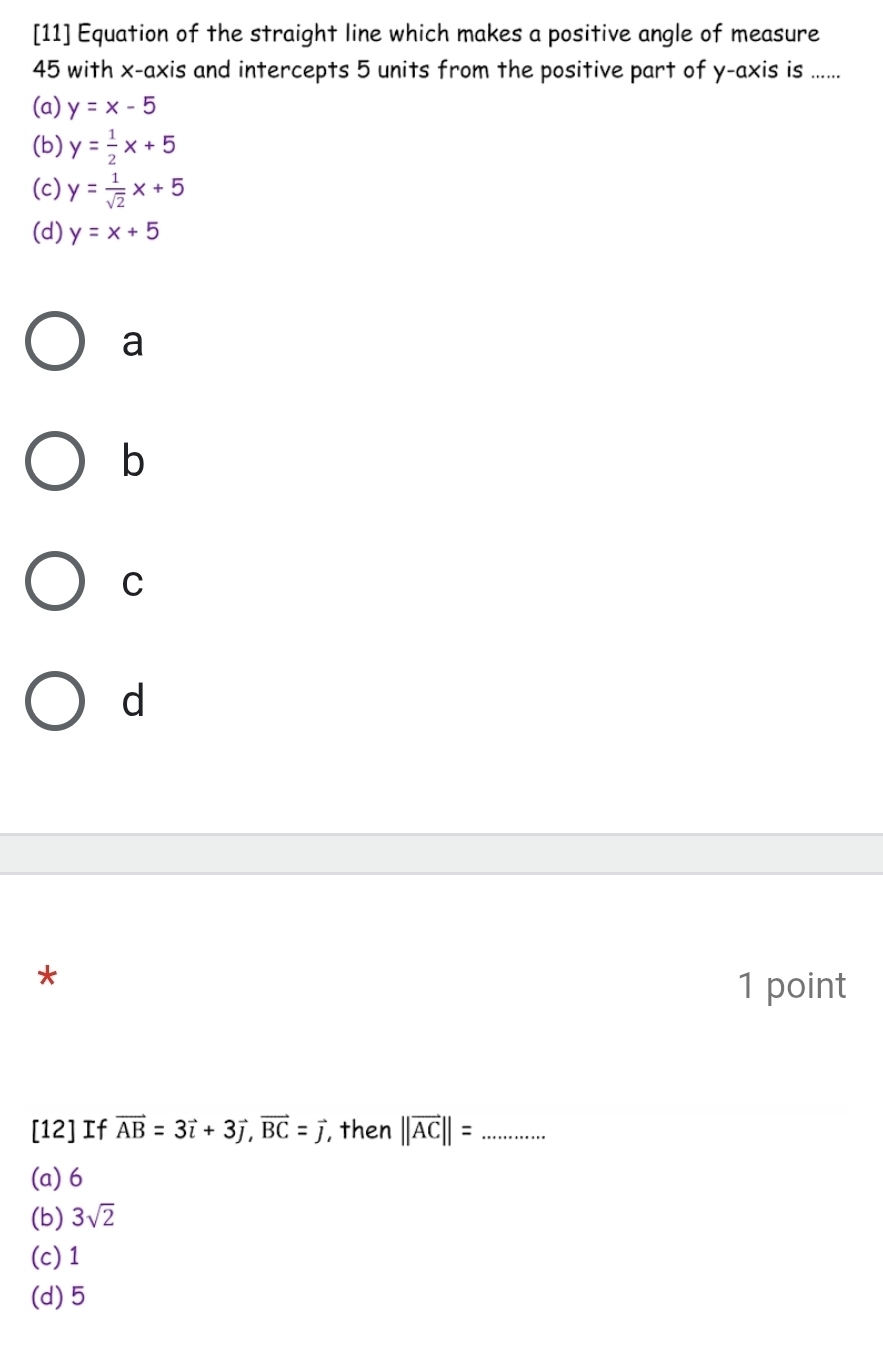
Task: Mark the radio button for option d
Action: [55, 701]
